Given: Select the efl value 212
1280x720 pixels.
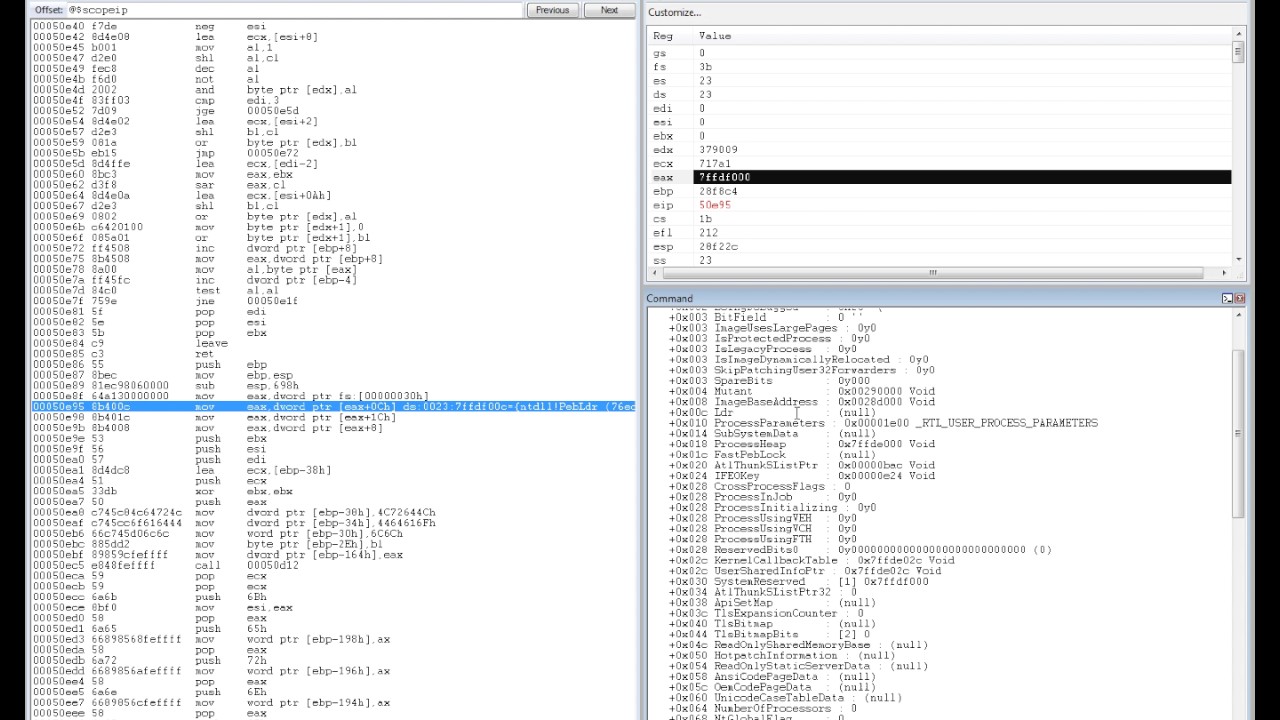Looking at the screenshot, I should (x=708, y=233).
